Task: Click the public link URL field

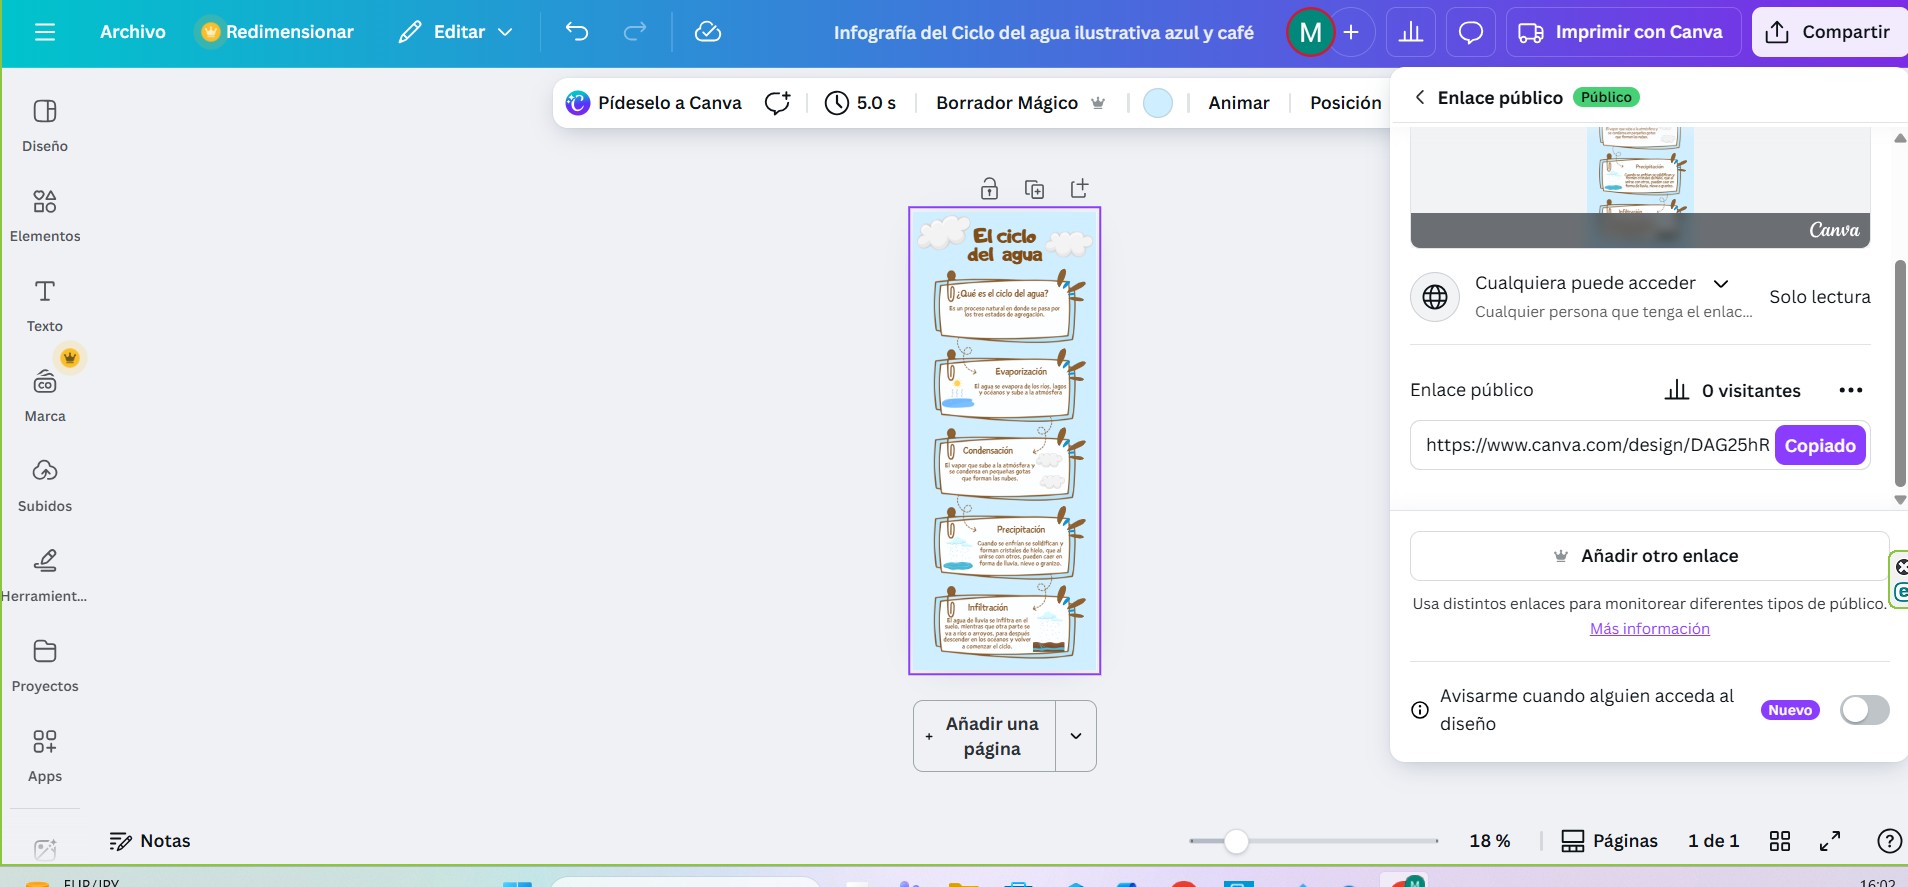Action: (1596, 445)
